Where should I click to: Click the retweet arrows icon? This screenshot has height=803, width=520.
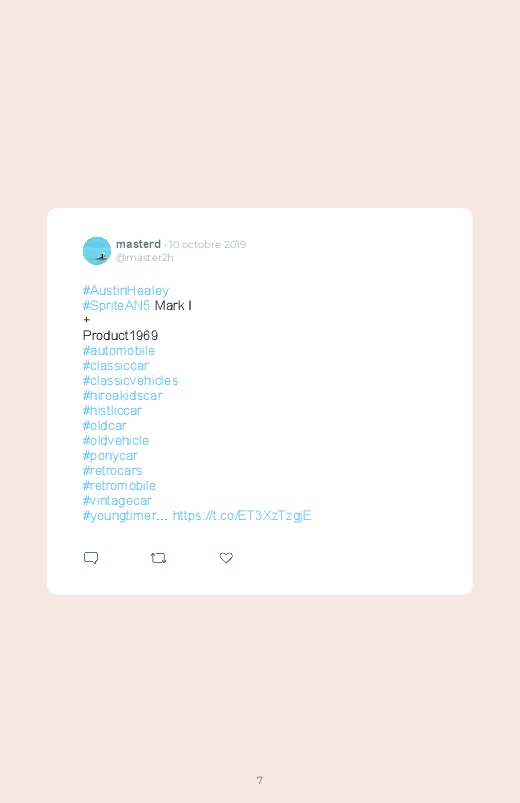click(158, 558)
